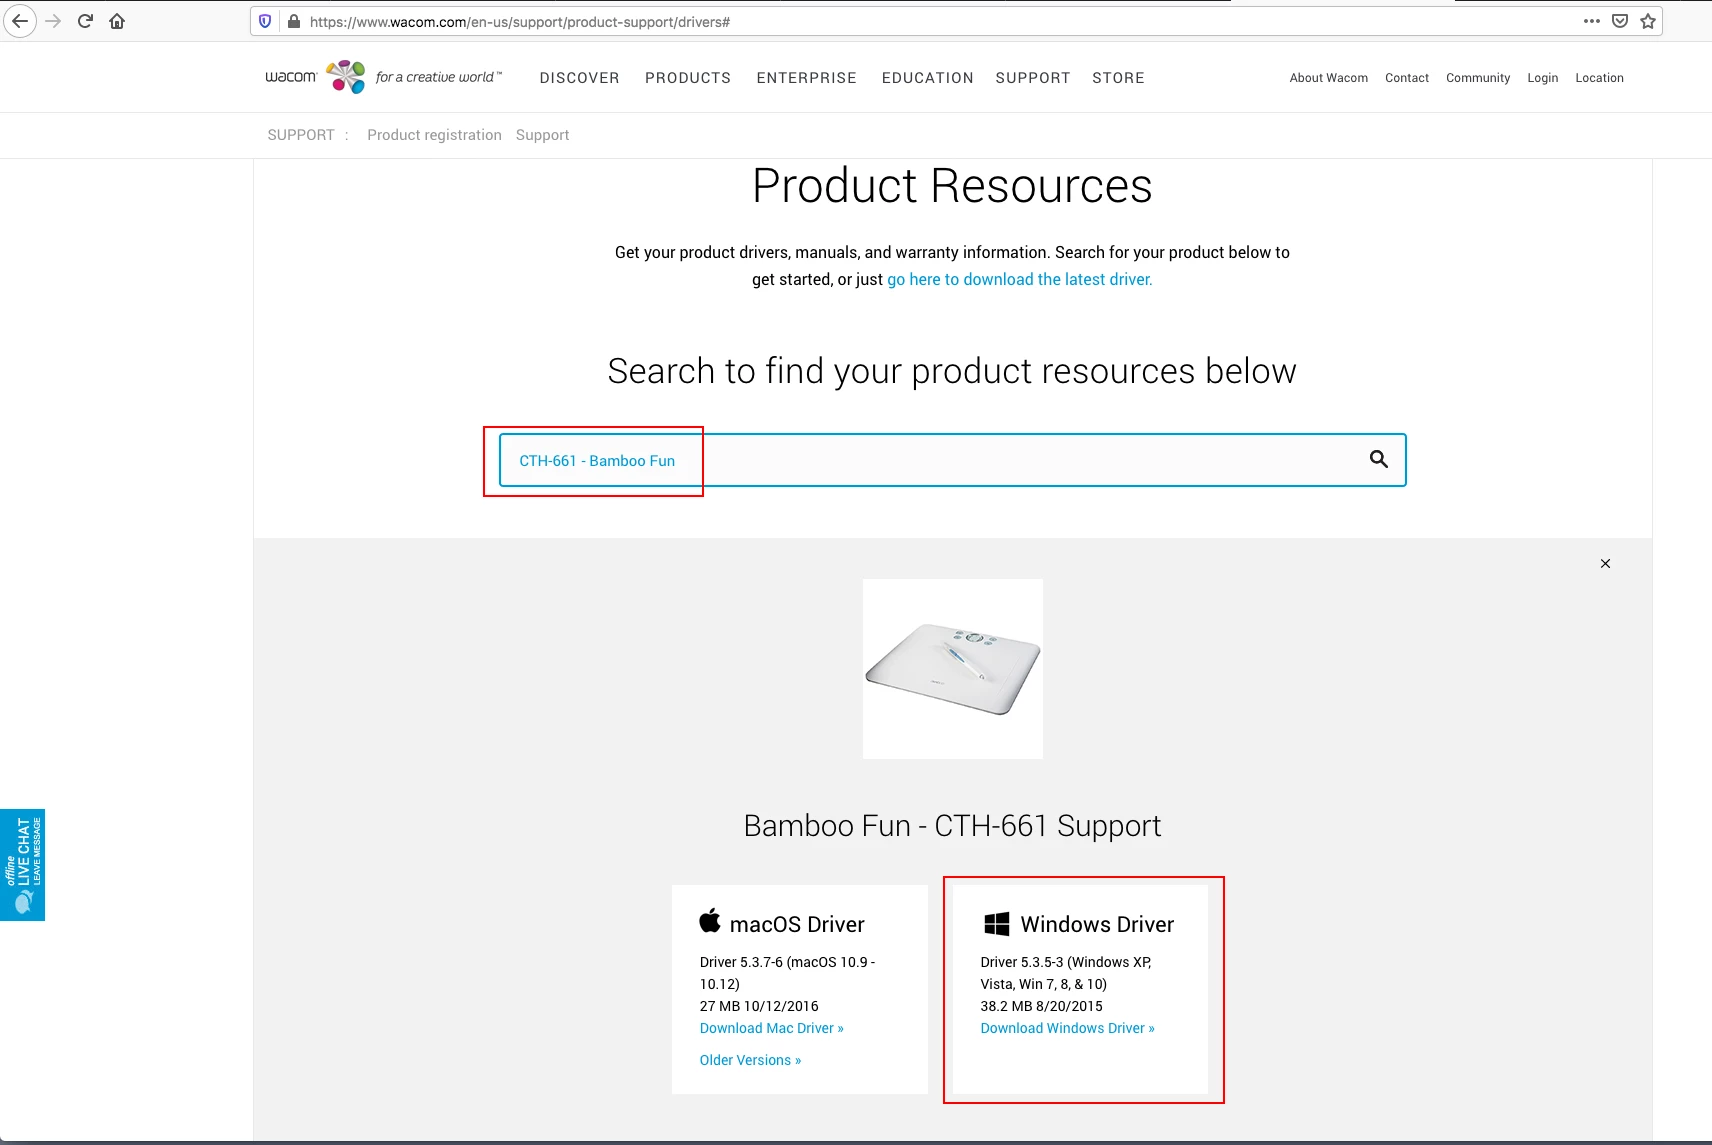Click 'Bamboo Fun - CTH-661 Support' heading

[x=952, y=826]
